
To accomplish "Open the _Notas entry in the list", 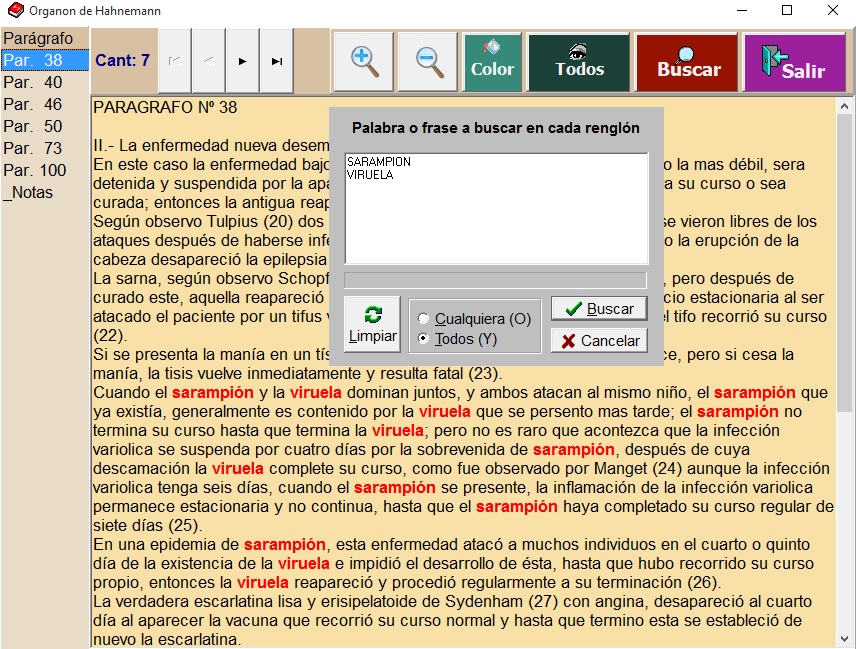I will click(x=45, y=192).
